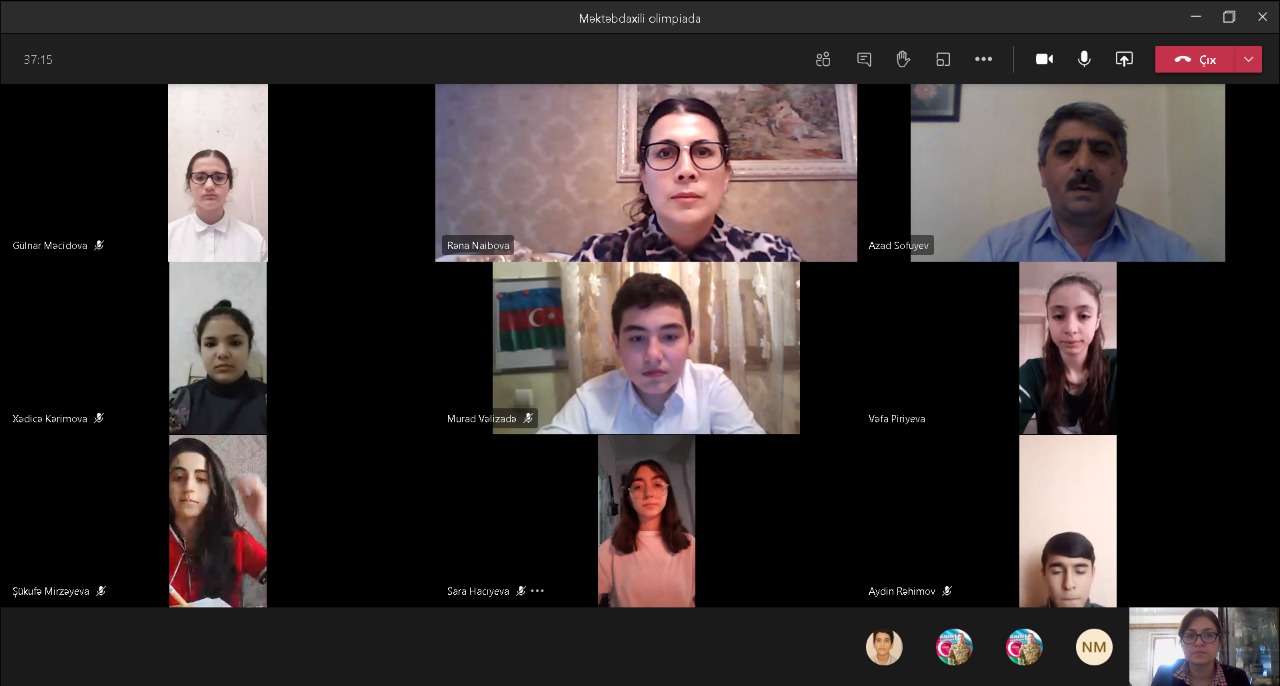Viewport: 1280px width, 686px height.
Task: Minimize the Teams meeting window
Action: [x=1196, y=17]
